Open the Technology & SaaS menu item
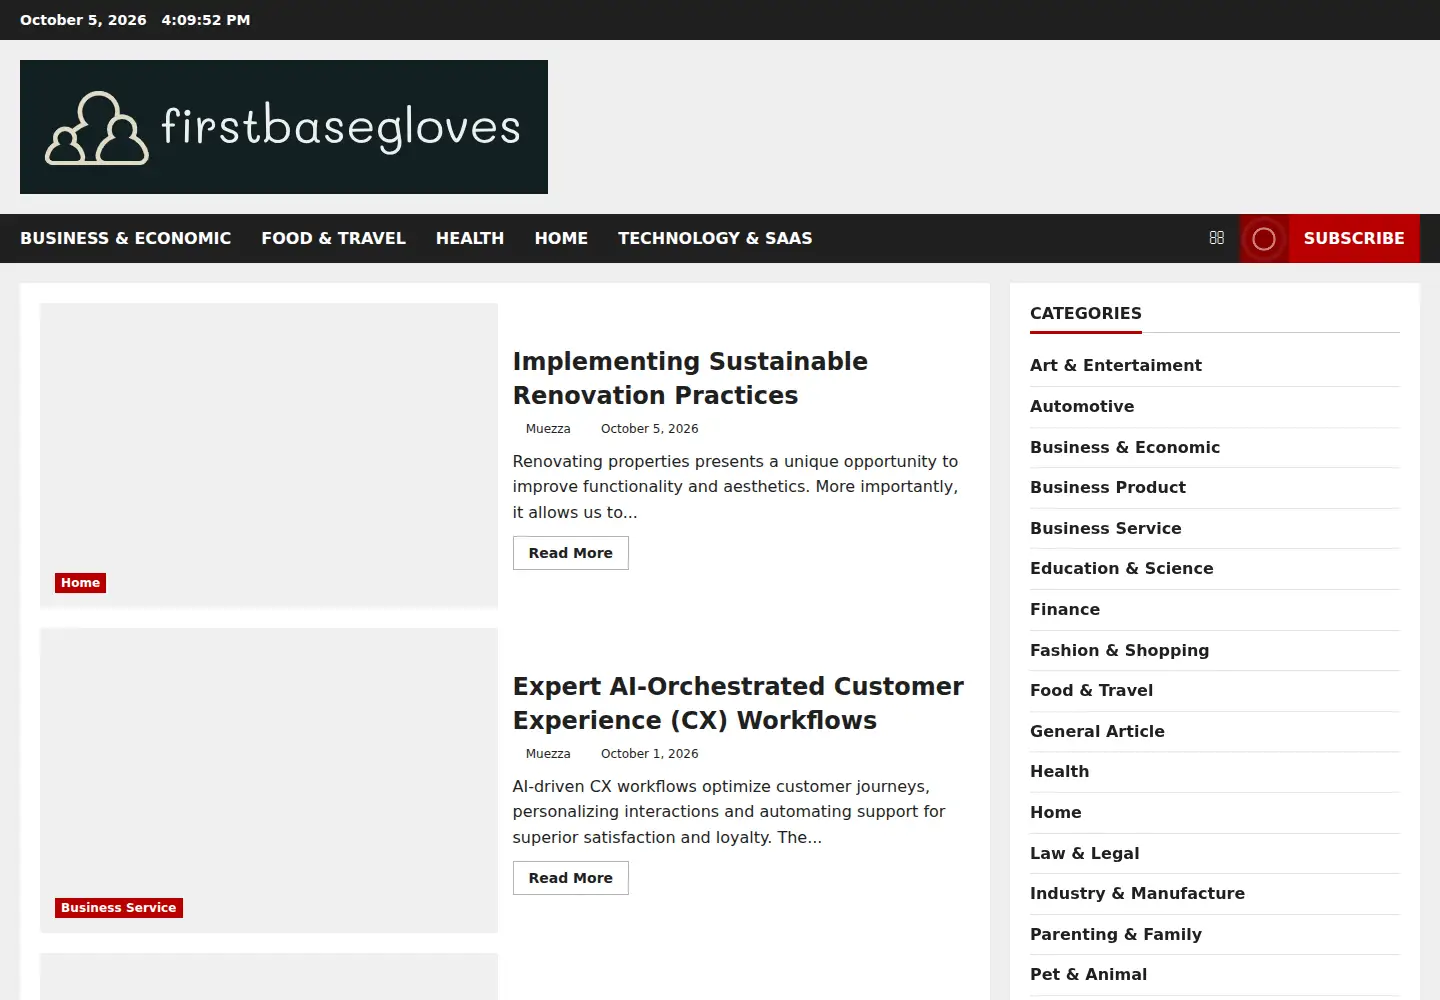The height and width of the screenshot is (1000, 1440). tap(715, 238)
